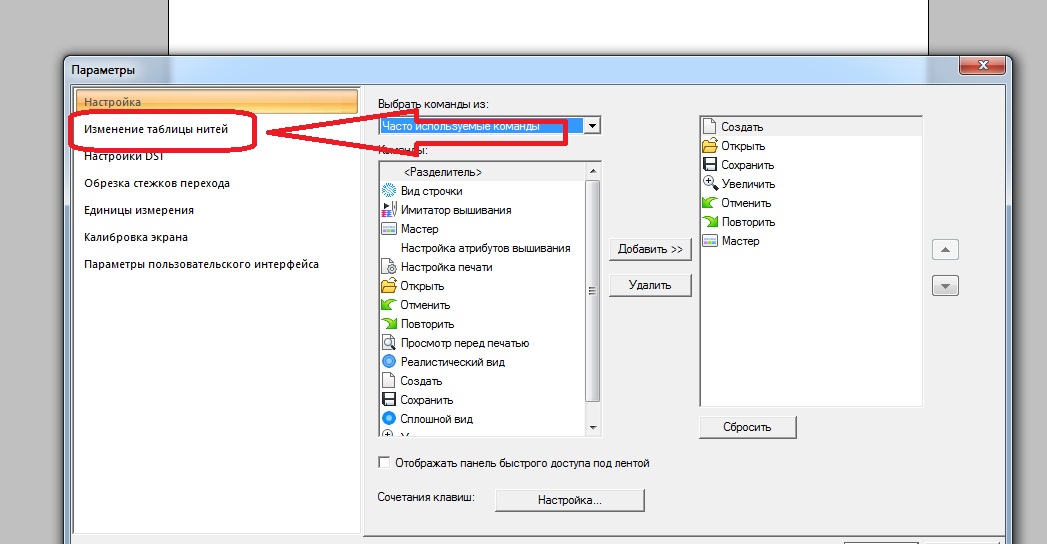Move selected command down with arrow button
This screenshot has height=544, width=1047.
[x=945, y=286]
